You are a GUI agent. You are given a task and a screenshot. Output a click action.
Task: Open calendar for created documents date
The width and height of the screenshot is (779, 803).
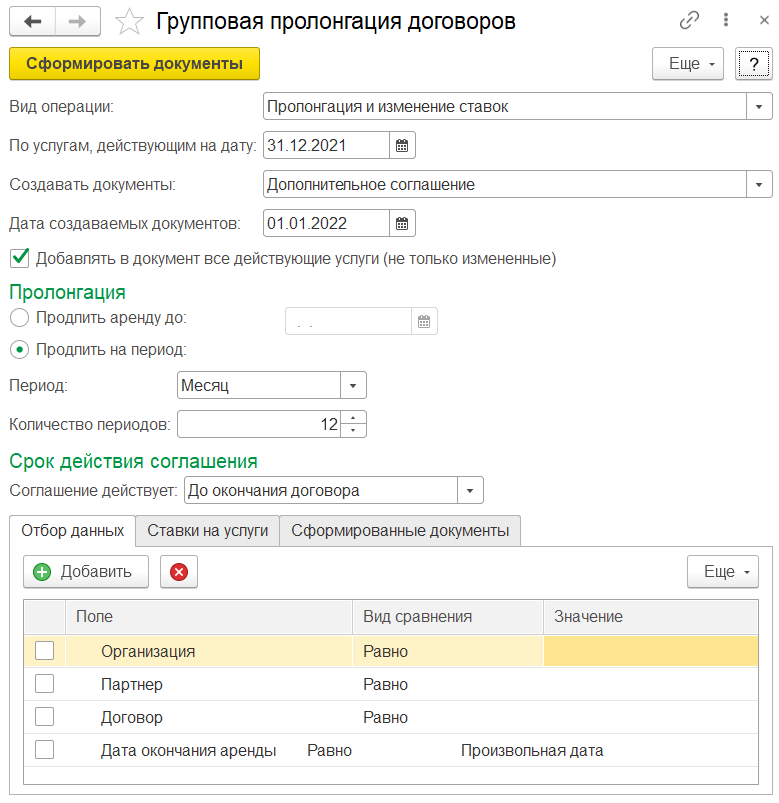click(x=402, y=222)
